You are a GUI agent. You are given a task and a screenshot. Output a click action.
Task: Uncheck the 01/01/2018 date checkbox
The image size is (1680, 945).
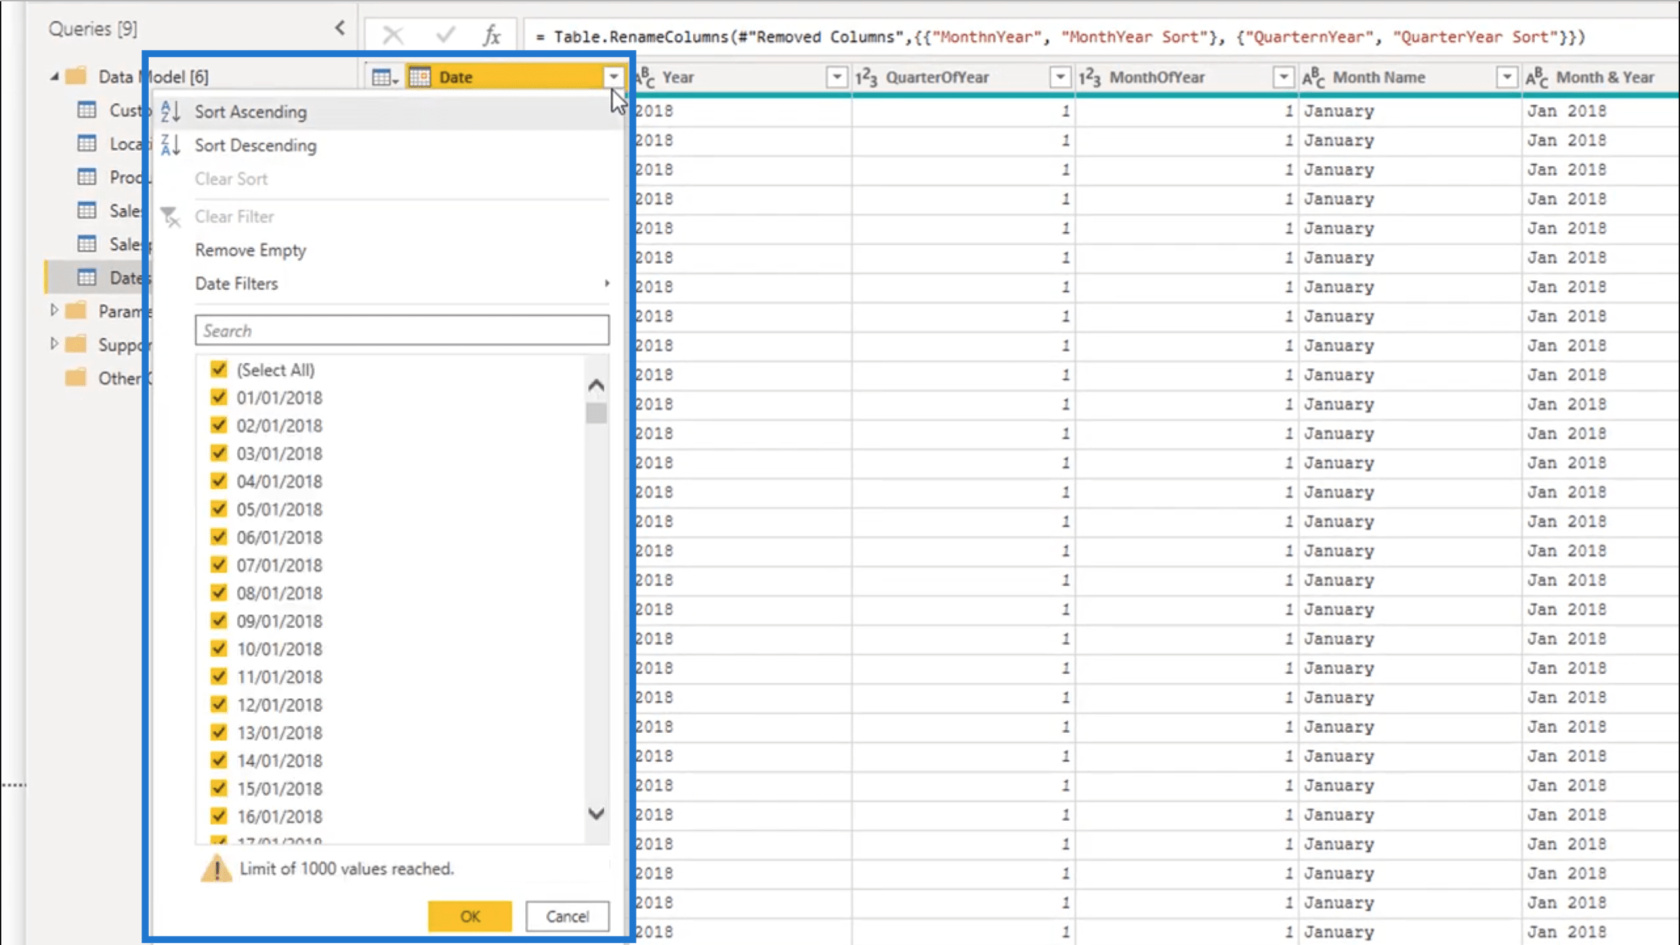(219, 397)
